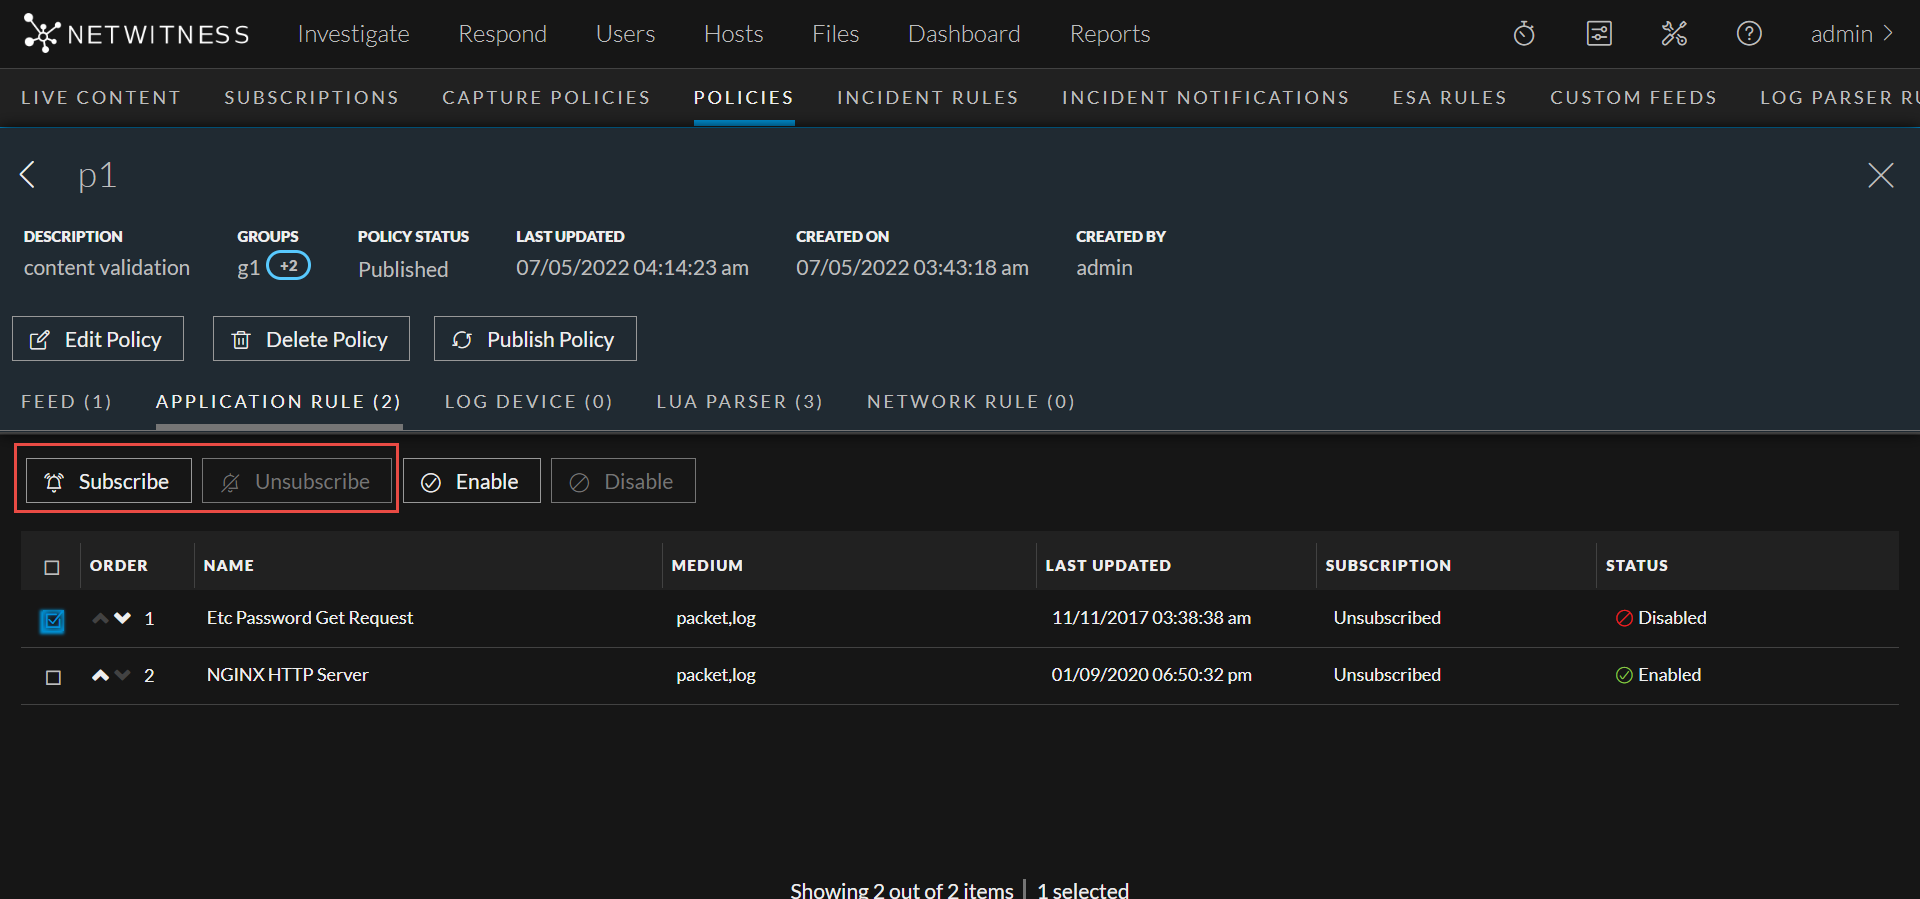This screenshot has height=899, width=1920.
Task: Close the p1 policy detail panel
Action: coord(1880,175)
